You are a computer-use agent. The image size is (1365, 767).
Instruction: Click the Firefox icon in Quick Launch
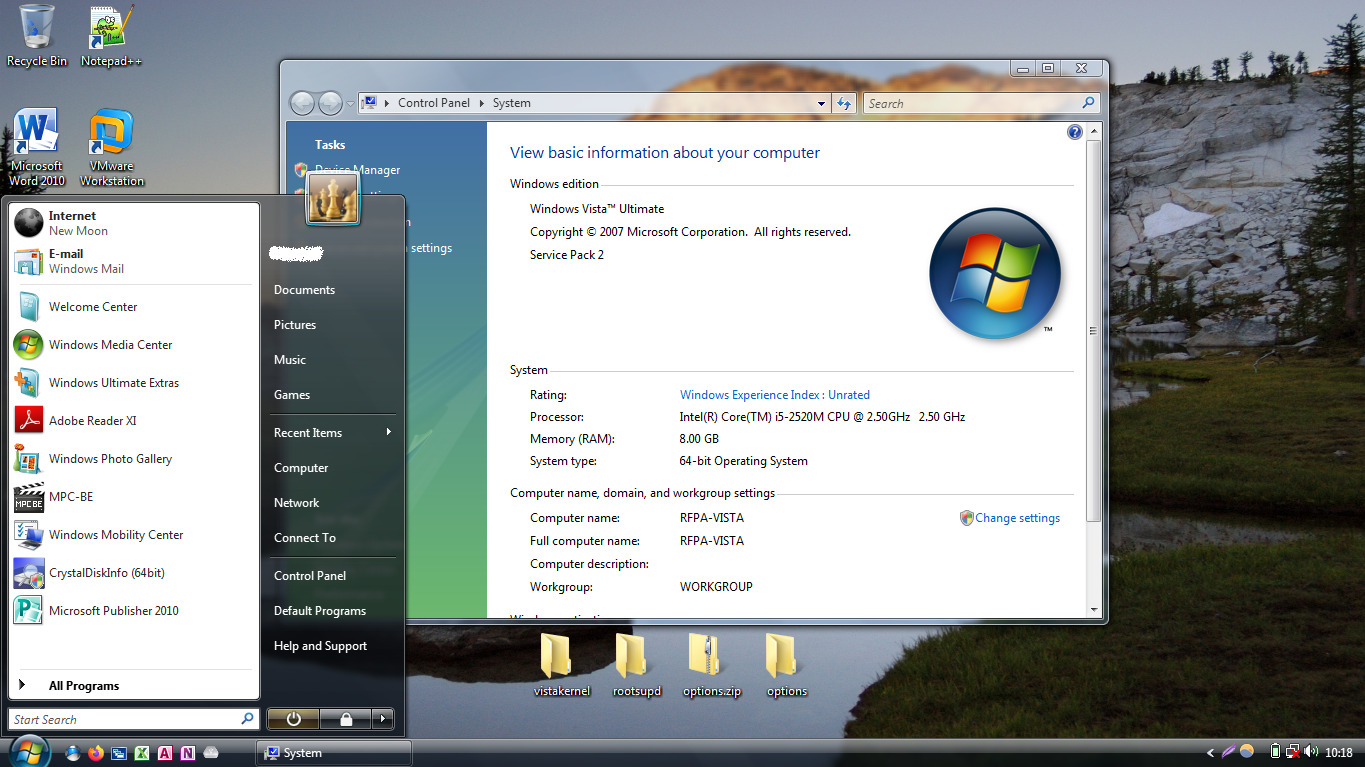point(96,753)
